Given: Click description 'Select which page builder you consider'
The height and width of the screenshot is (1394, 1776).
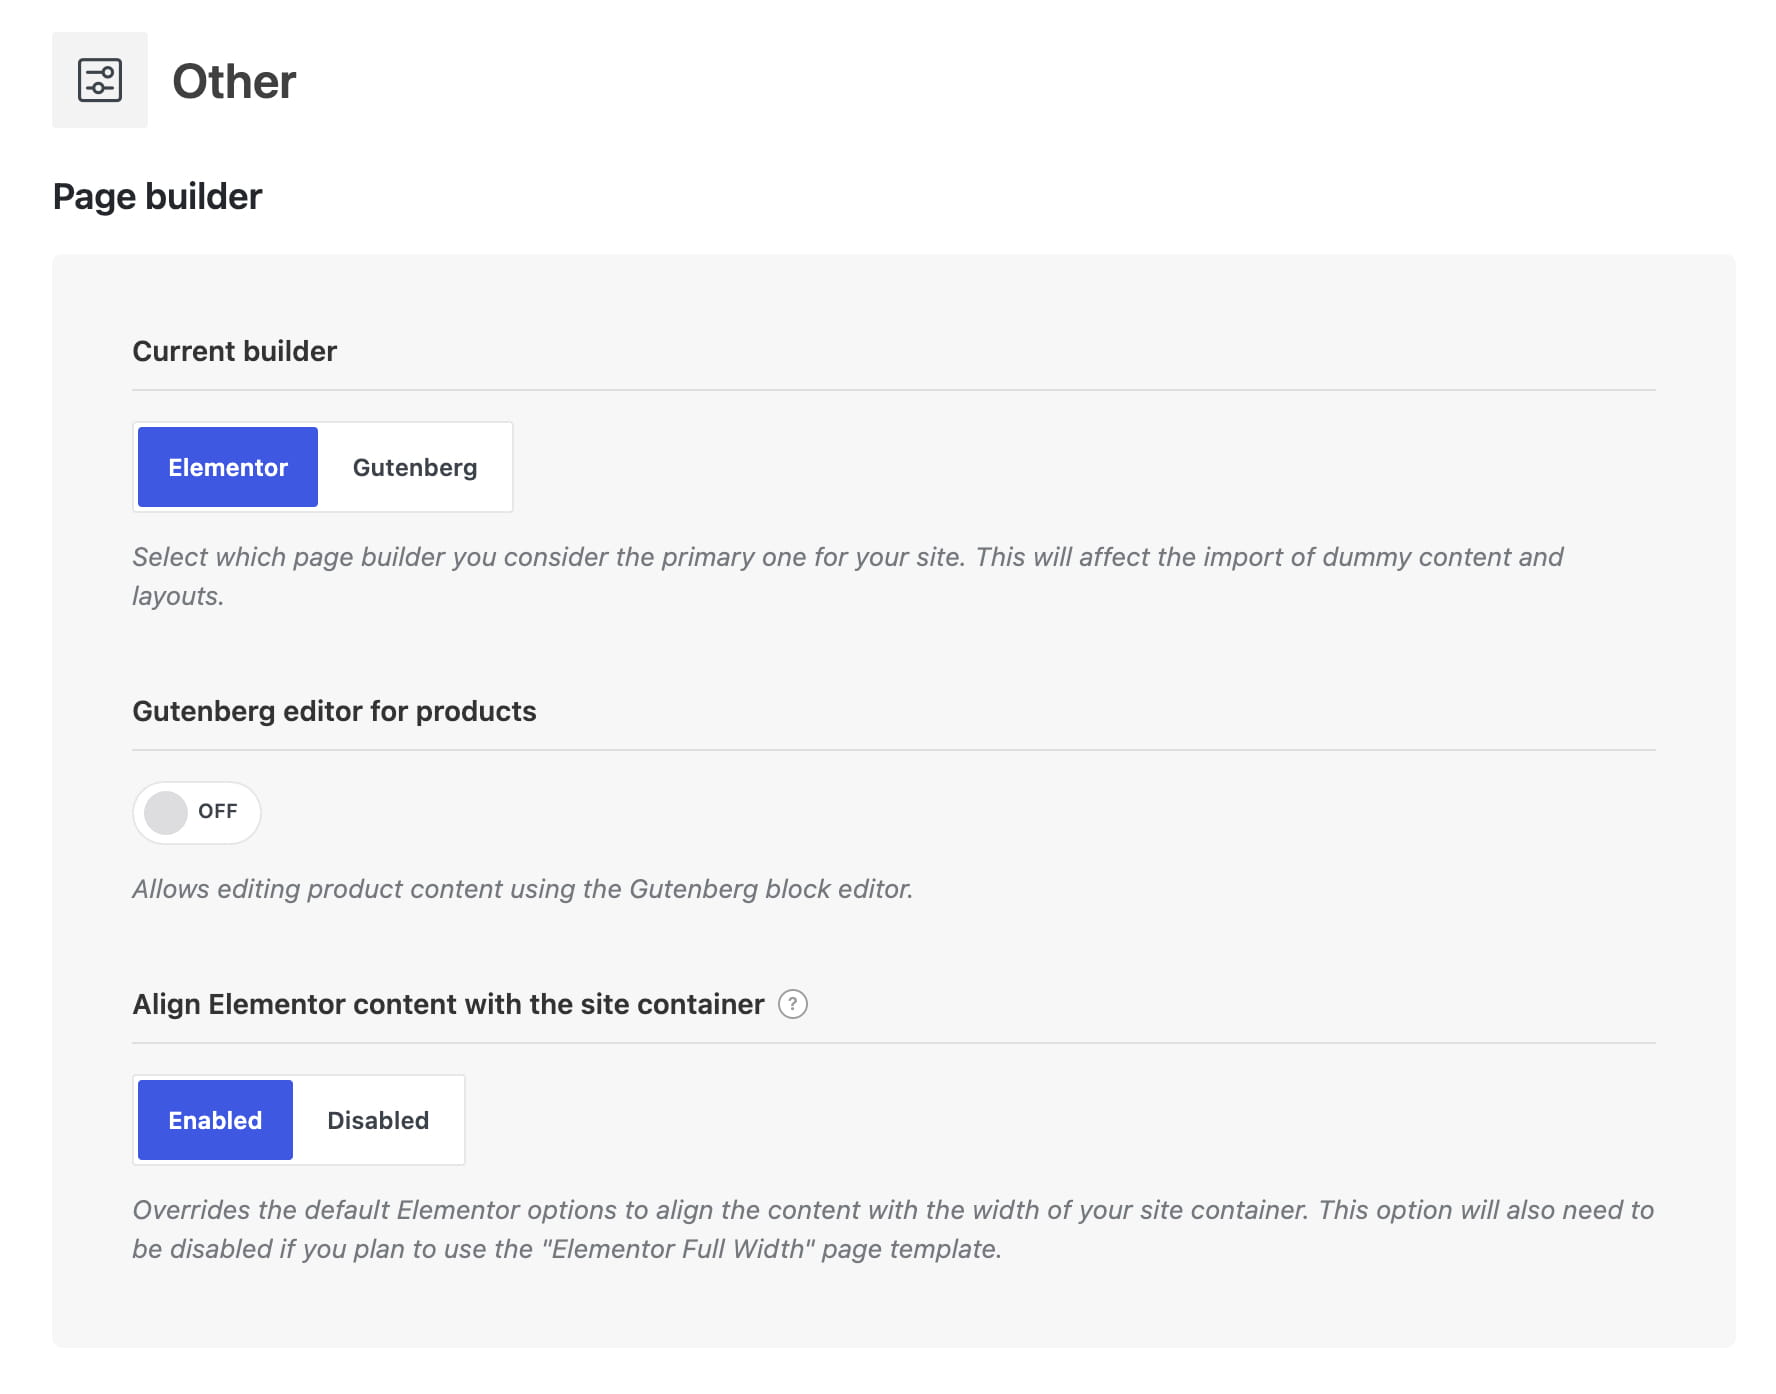Looking at the screenshot, I should [848, 576].
